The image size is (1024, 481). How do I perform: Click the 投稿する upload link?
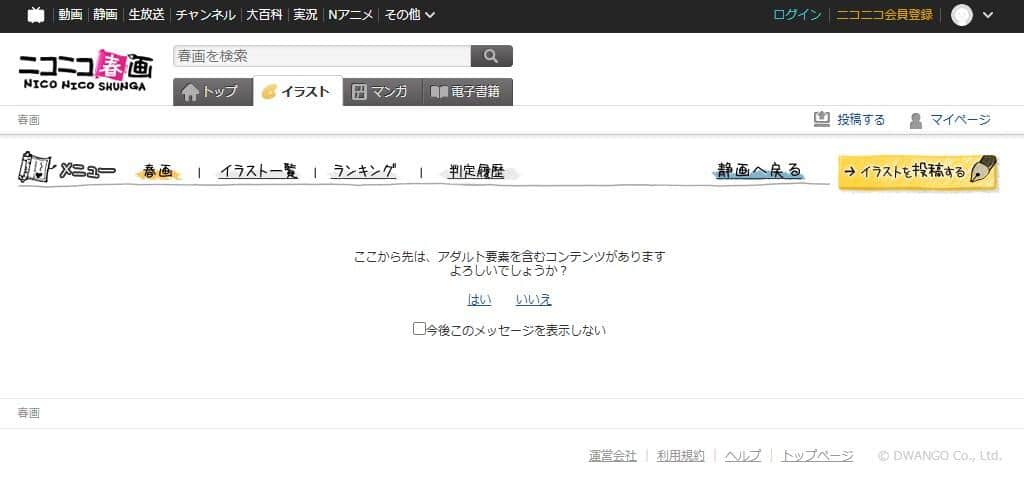[x=849, y=119]
